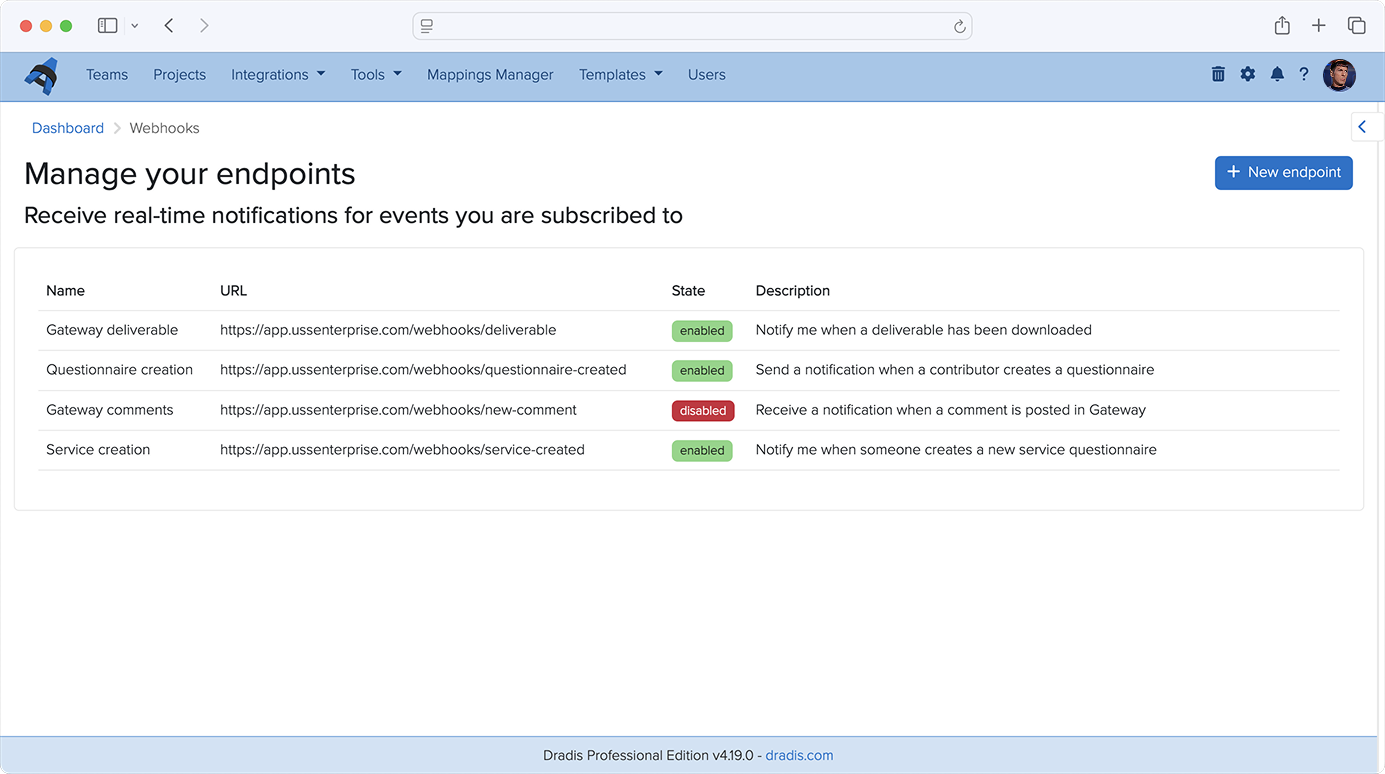Click the Dradis logo icon

pyautogui.click(x=42, y=75)
